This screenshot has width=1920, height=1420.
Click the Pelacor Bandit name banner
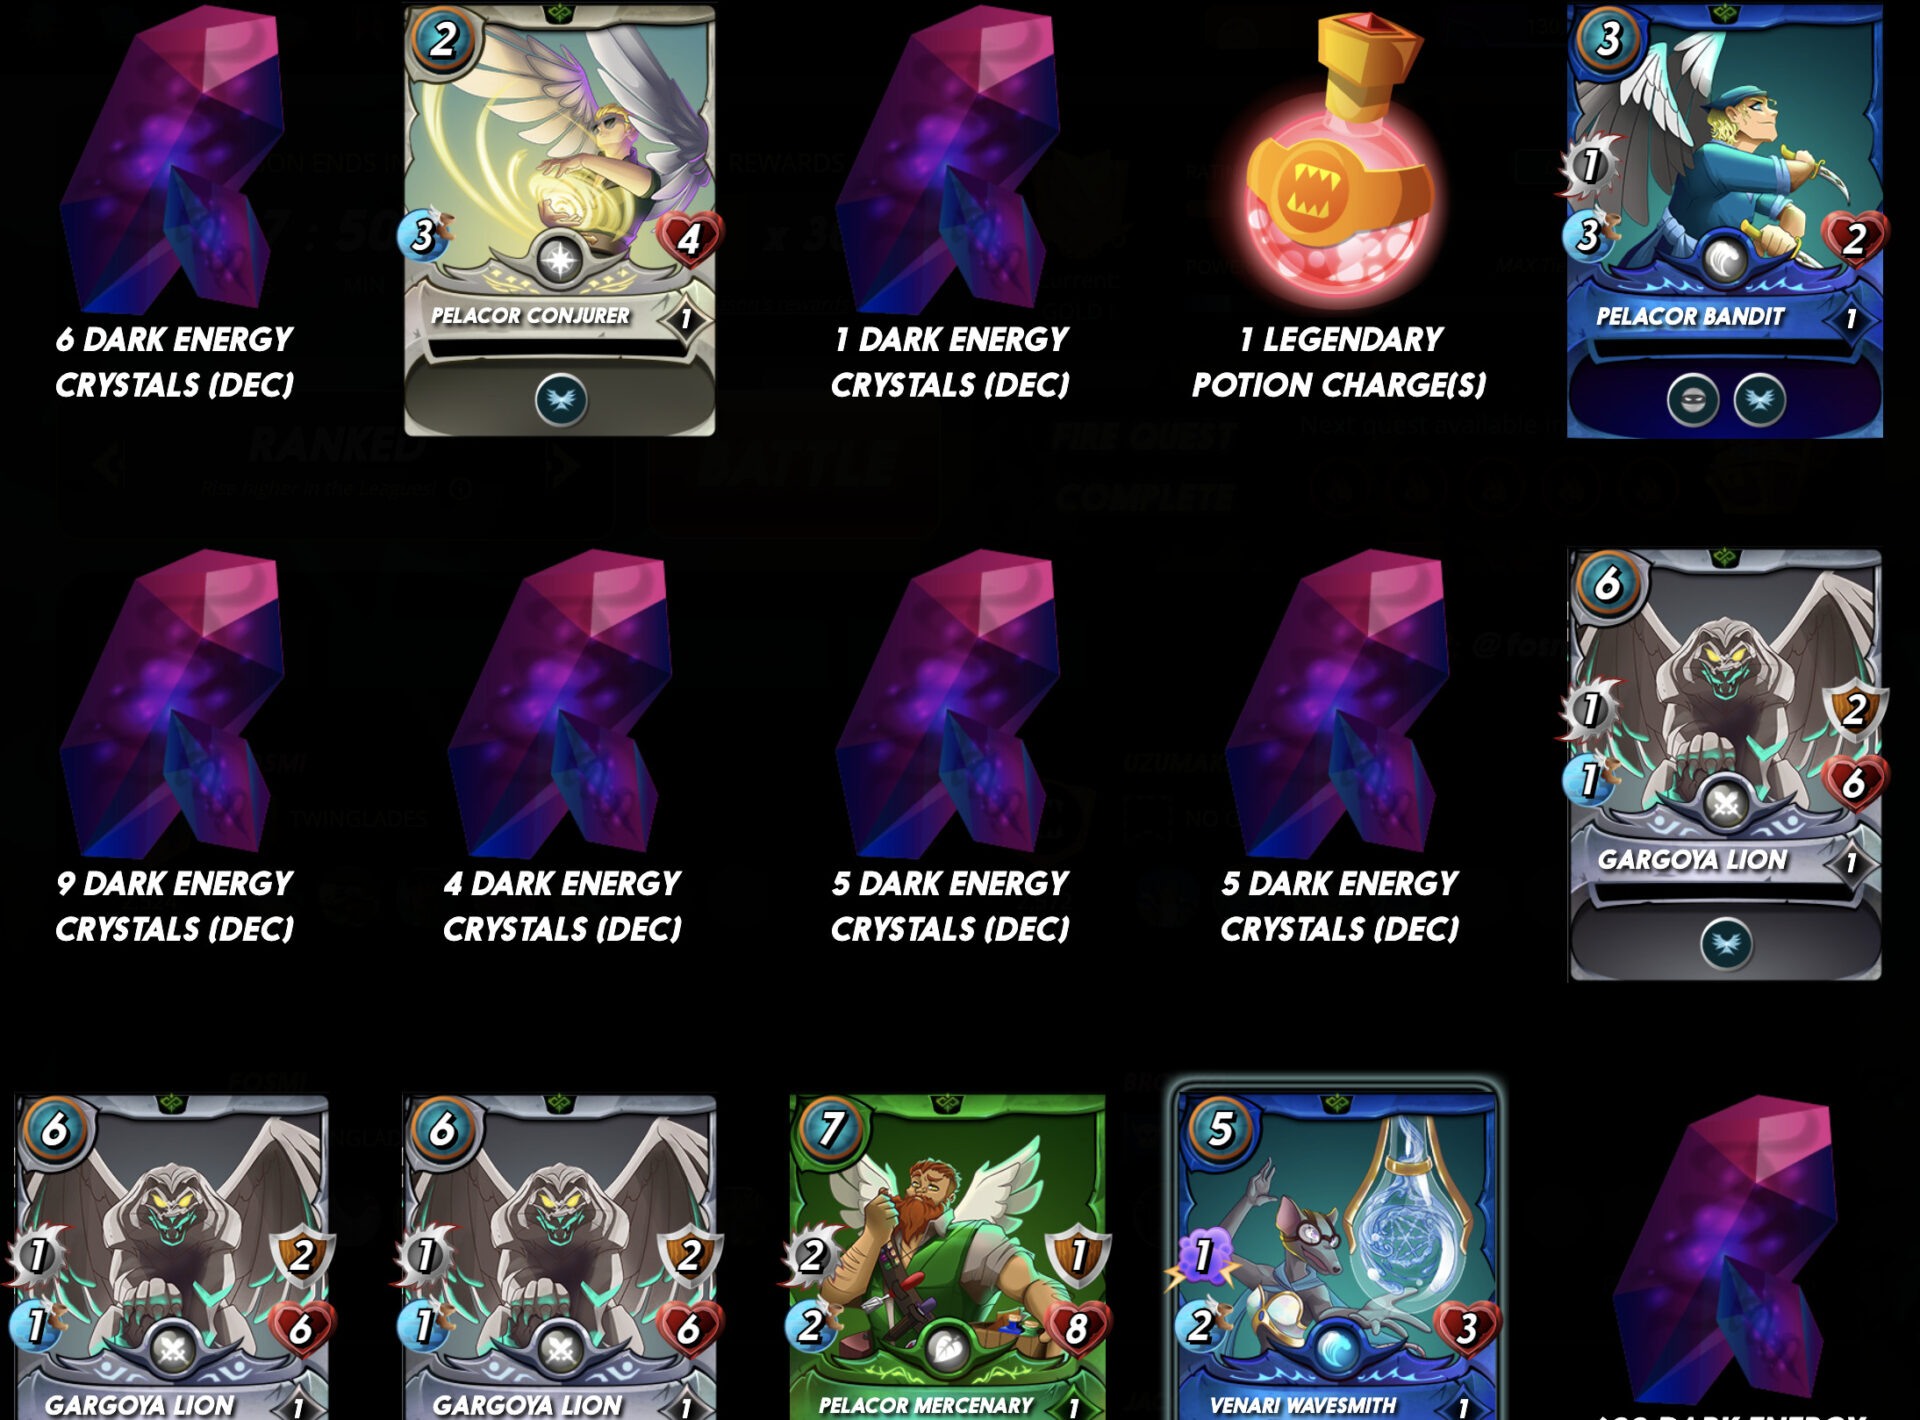coord(1690,317)
